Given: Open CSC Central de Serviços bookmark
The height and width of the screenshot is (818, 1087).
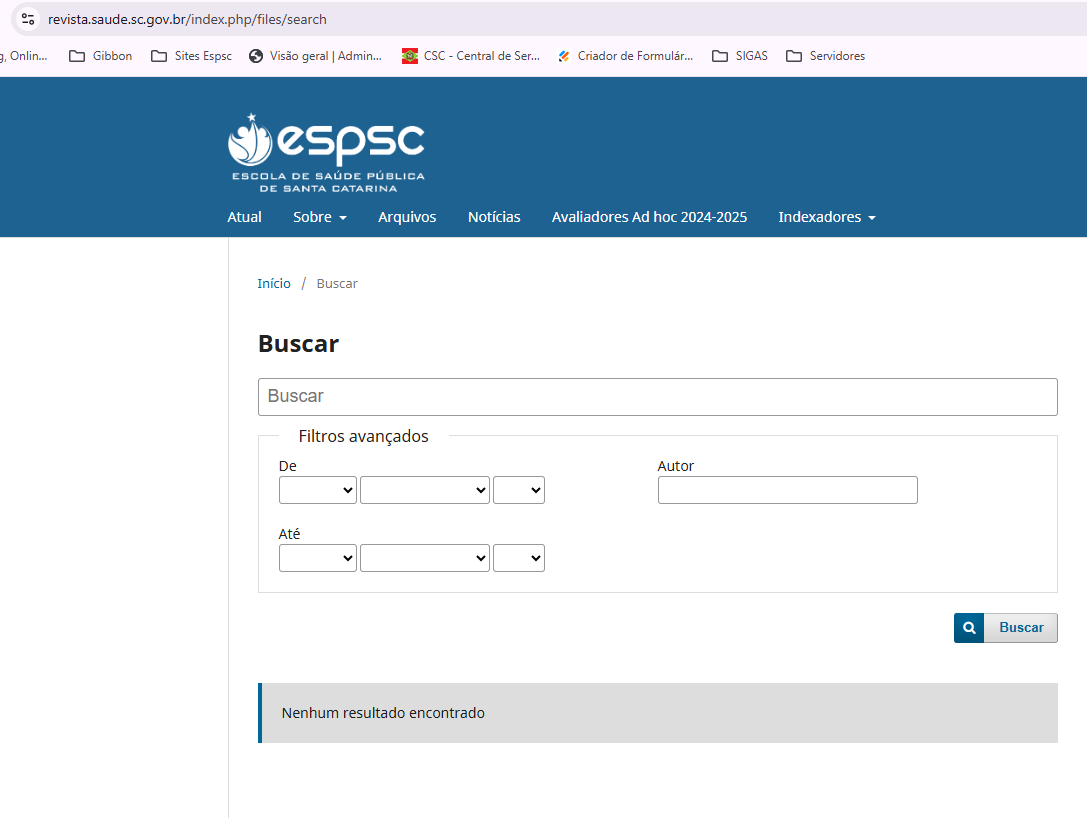Looking at the screenshot, I should (x=470, y=56).
